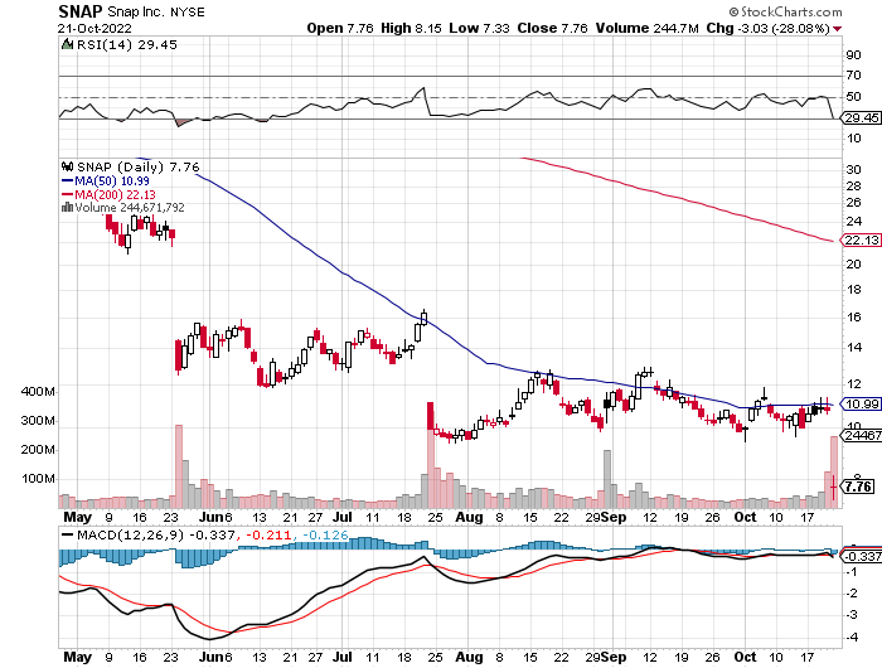The image size is (882, 668).
Task: Click the RSI(14) indicator icon
Action: click(x=67, y=44)
